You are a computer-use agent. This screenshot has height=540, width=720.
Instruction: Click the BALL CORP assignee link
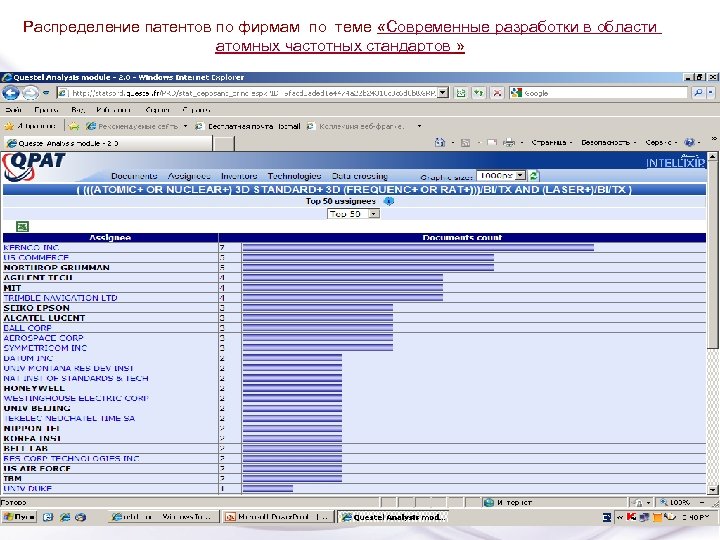[x=27, y=328]
